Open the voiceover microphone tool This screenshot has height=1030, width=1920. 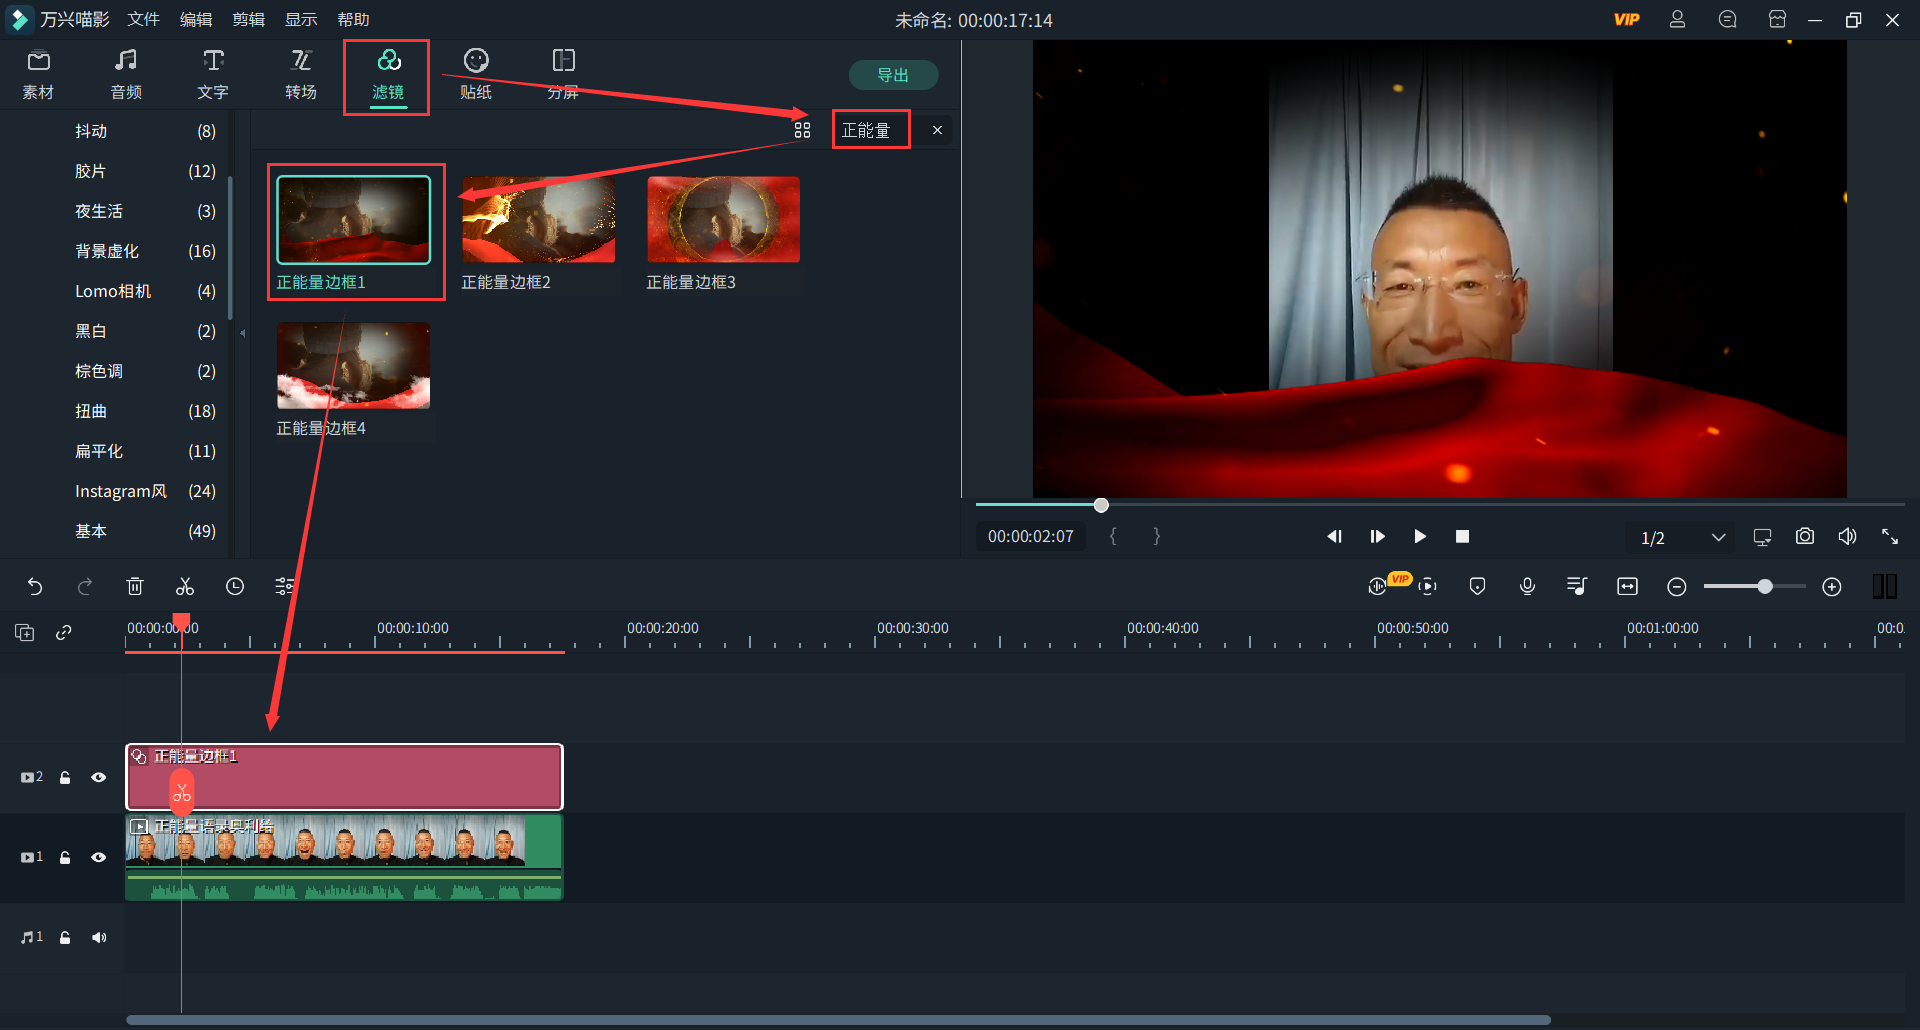(1527, 587)
